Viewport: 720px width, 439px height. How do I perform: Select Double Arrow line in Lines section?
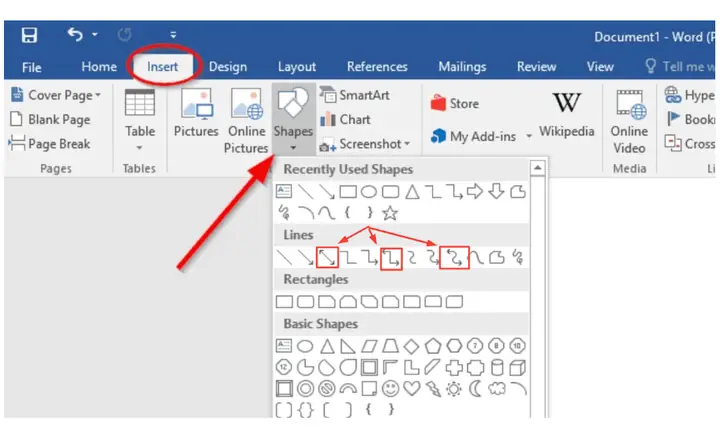pos(327,257)
